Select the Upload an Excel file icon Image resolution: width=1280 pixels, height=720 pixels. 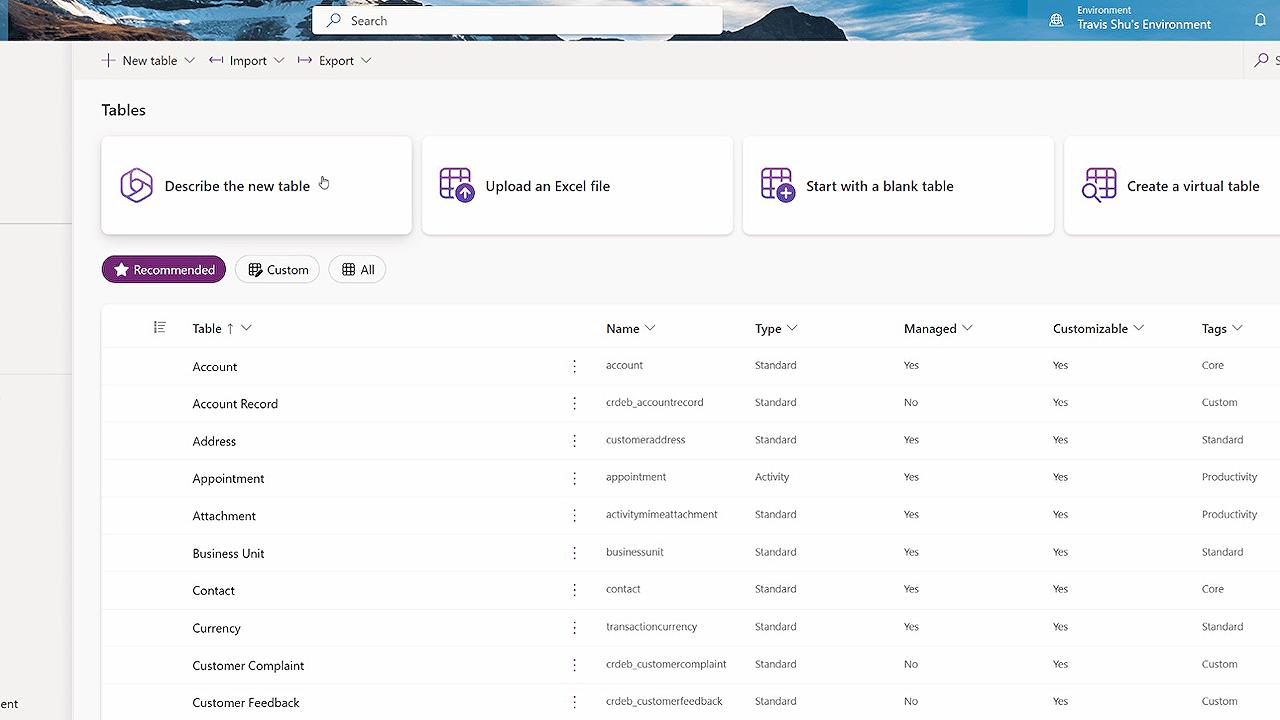tap(457, 184)
